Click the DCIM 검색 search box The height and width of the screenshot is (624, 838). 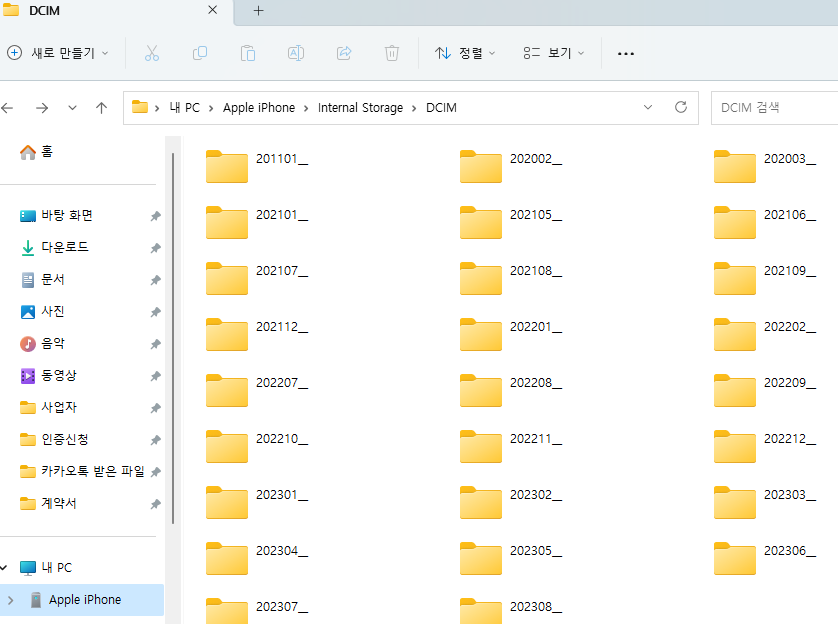point(774,107)
